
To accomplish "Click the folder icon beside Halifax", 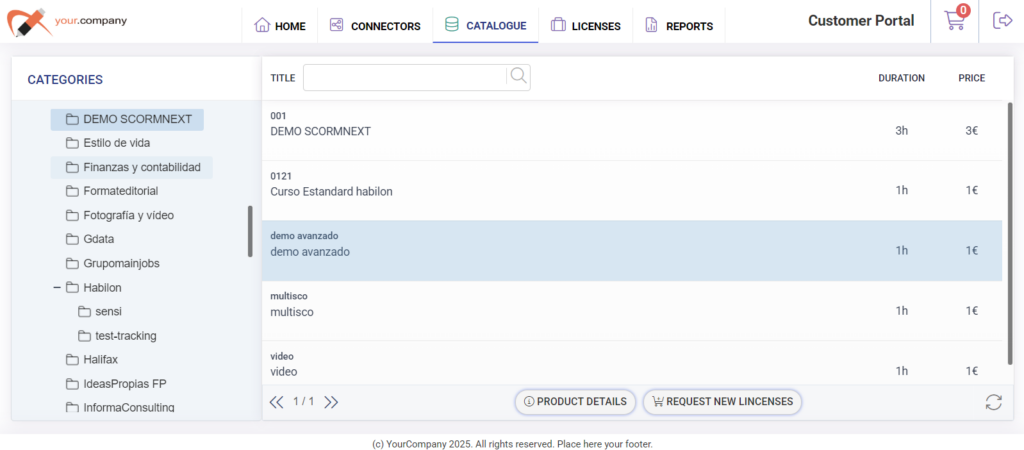I will click(72, 360).
